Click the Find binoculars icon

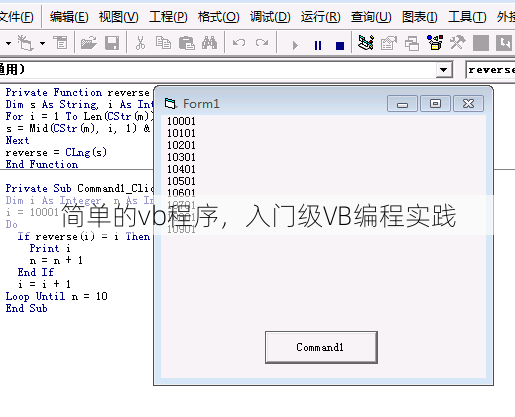point(209,43)
